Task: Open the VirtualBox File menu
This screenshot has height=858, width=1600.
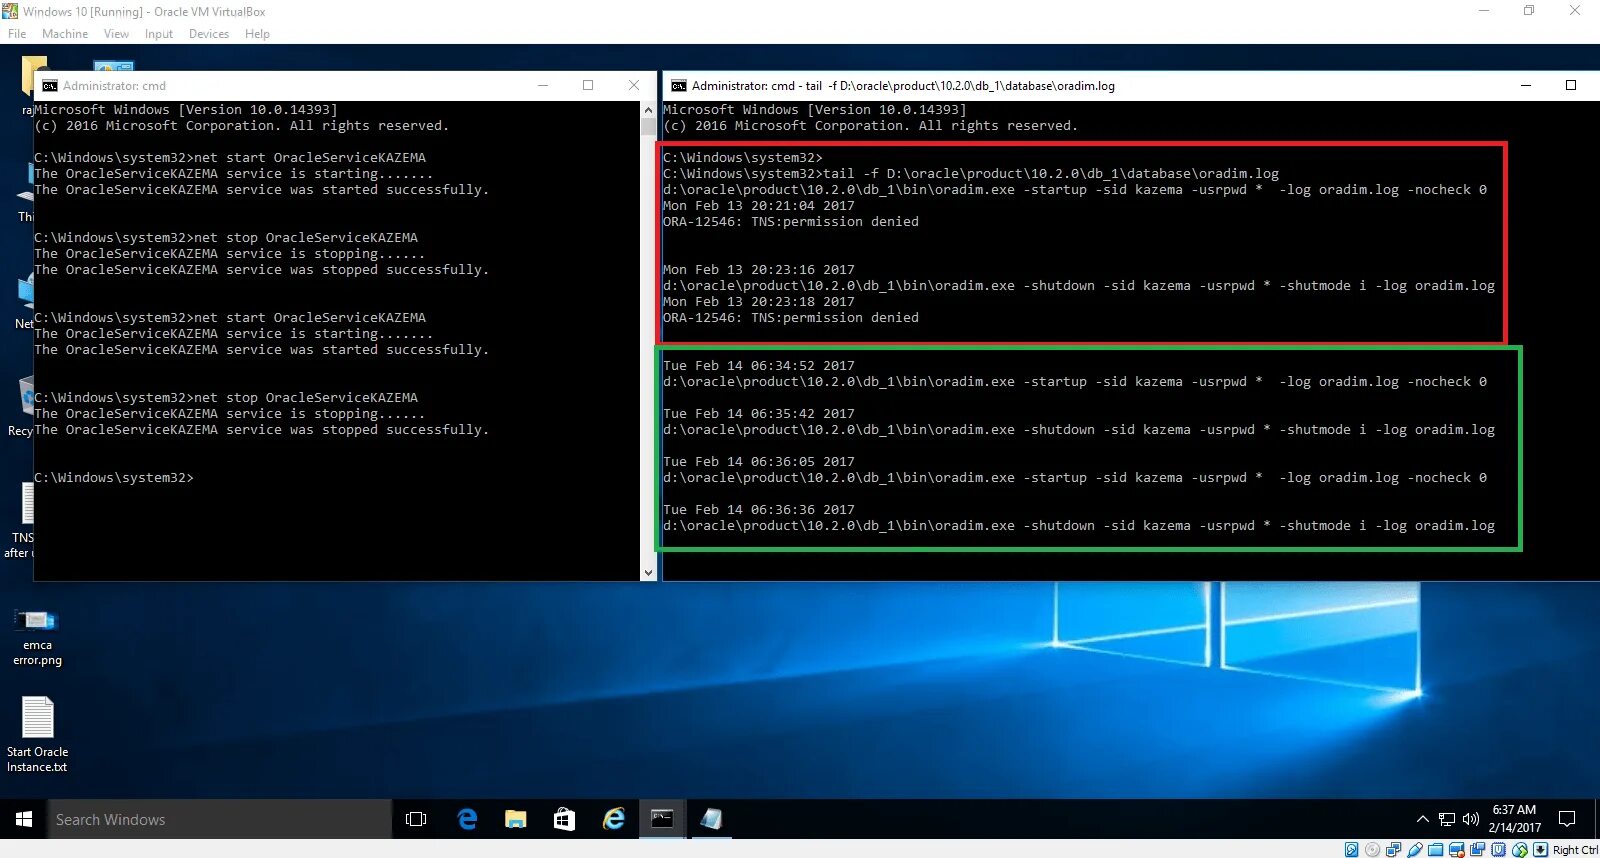Action: coord(17,34)
